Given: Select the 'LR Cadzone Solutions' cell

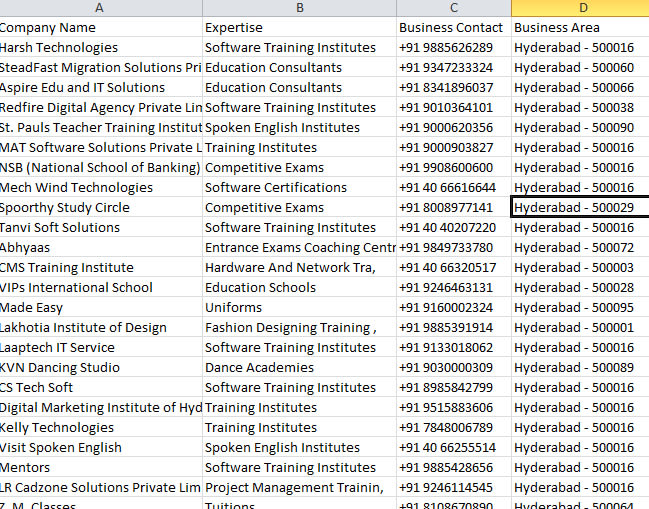Looking at the screenshot, I should pos(101,487).
